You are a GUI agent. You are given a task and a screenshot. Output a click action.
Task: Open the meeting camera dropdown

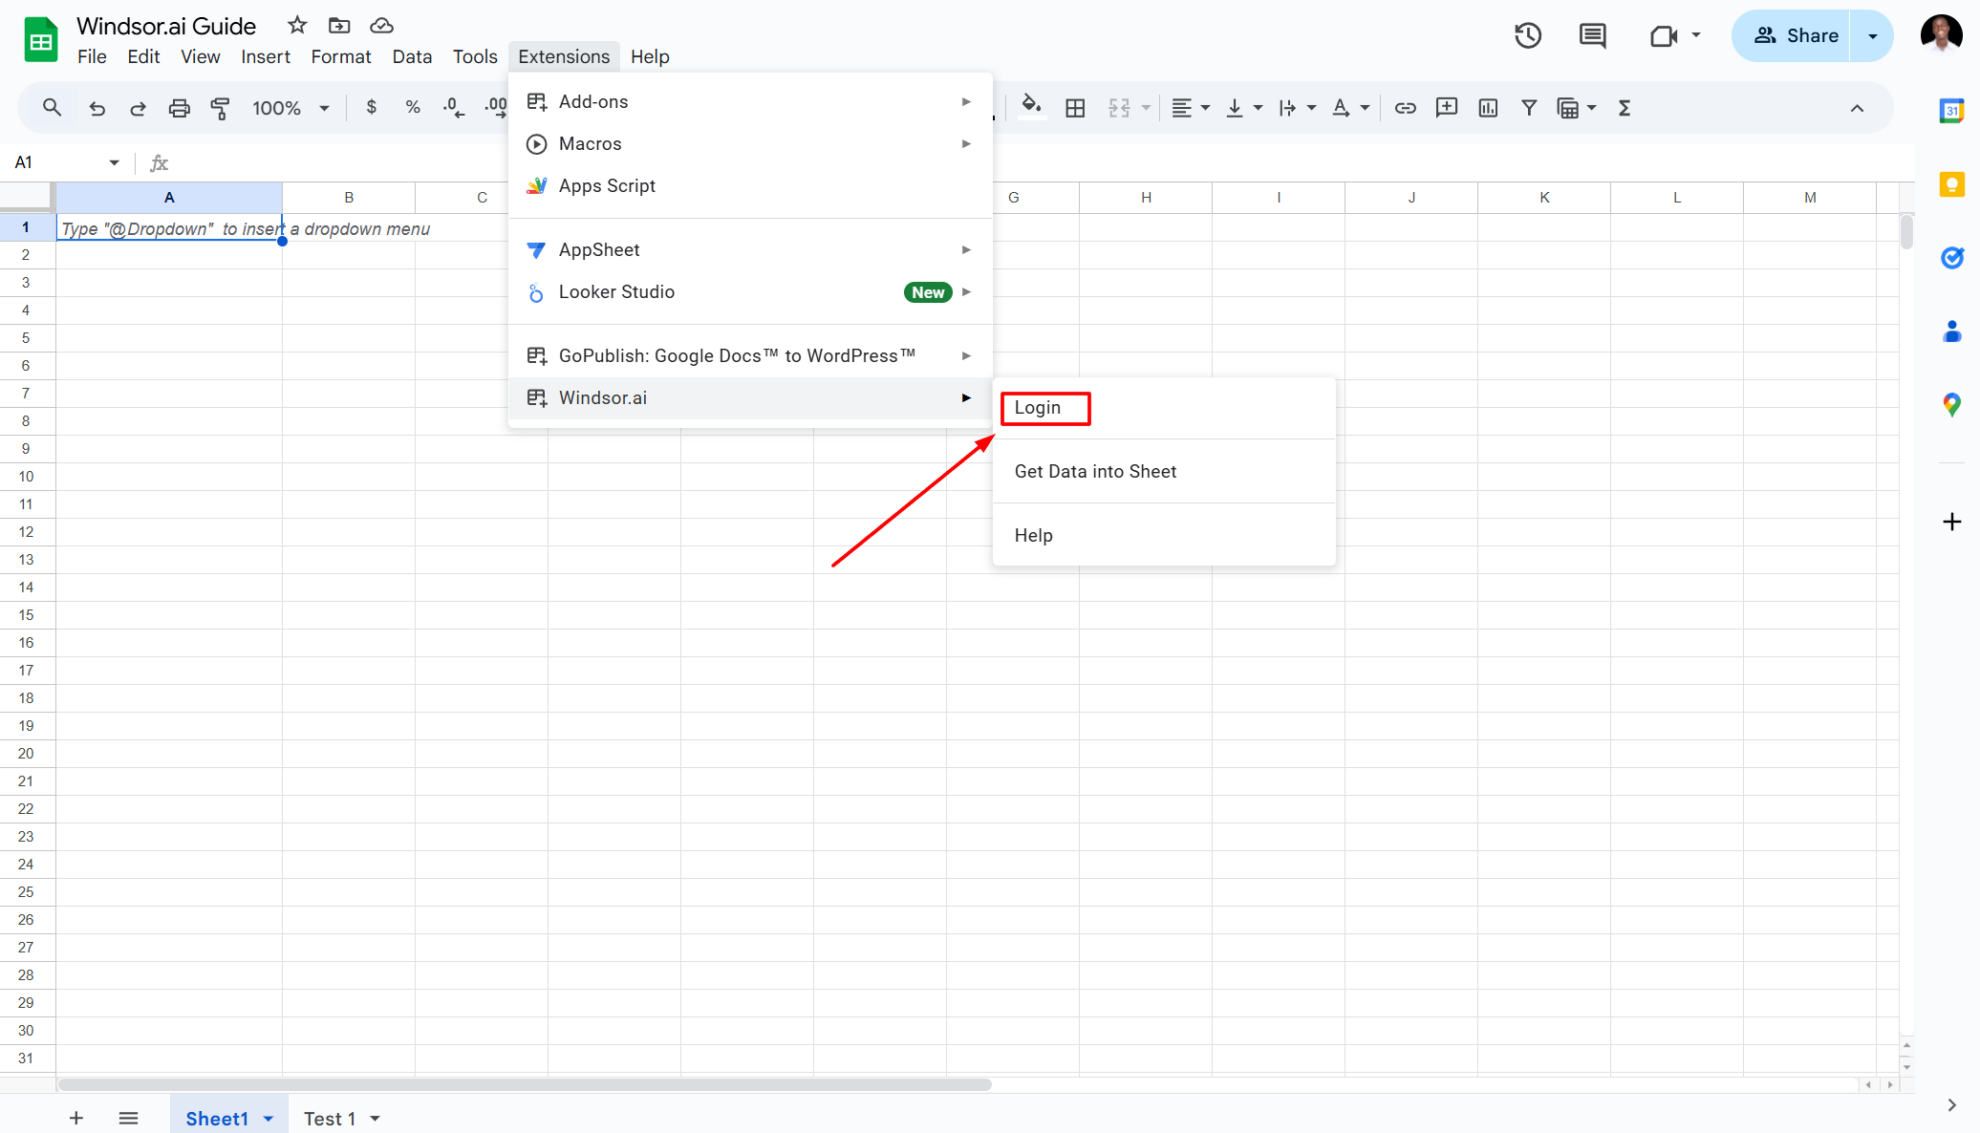tap(1696, 36)
